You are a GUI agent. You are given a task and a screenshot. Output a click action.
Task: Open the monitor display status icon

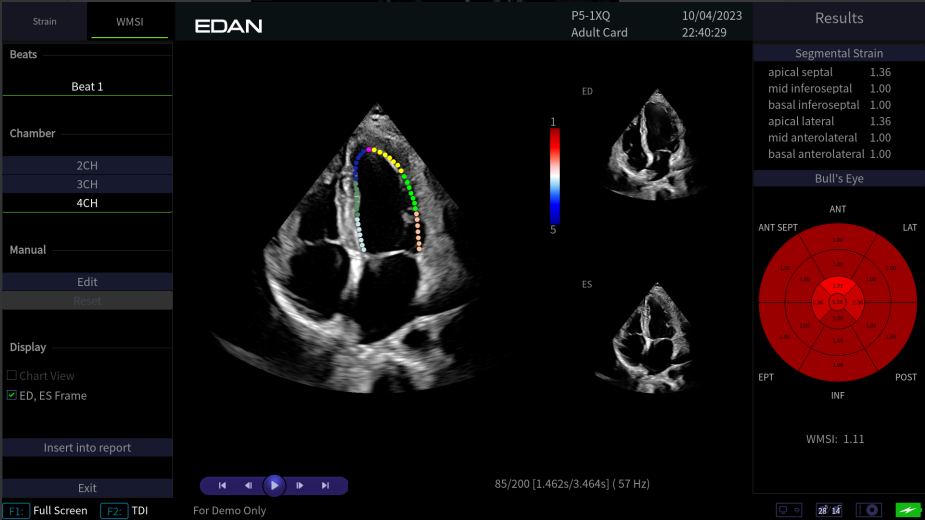click(x=788, y=510)
